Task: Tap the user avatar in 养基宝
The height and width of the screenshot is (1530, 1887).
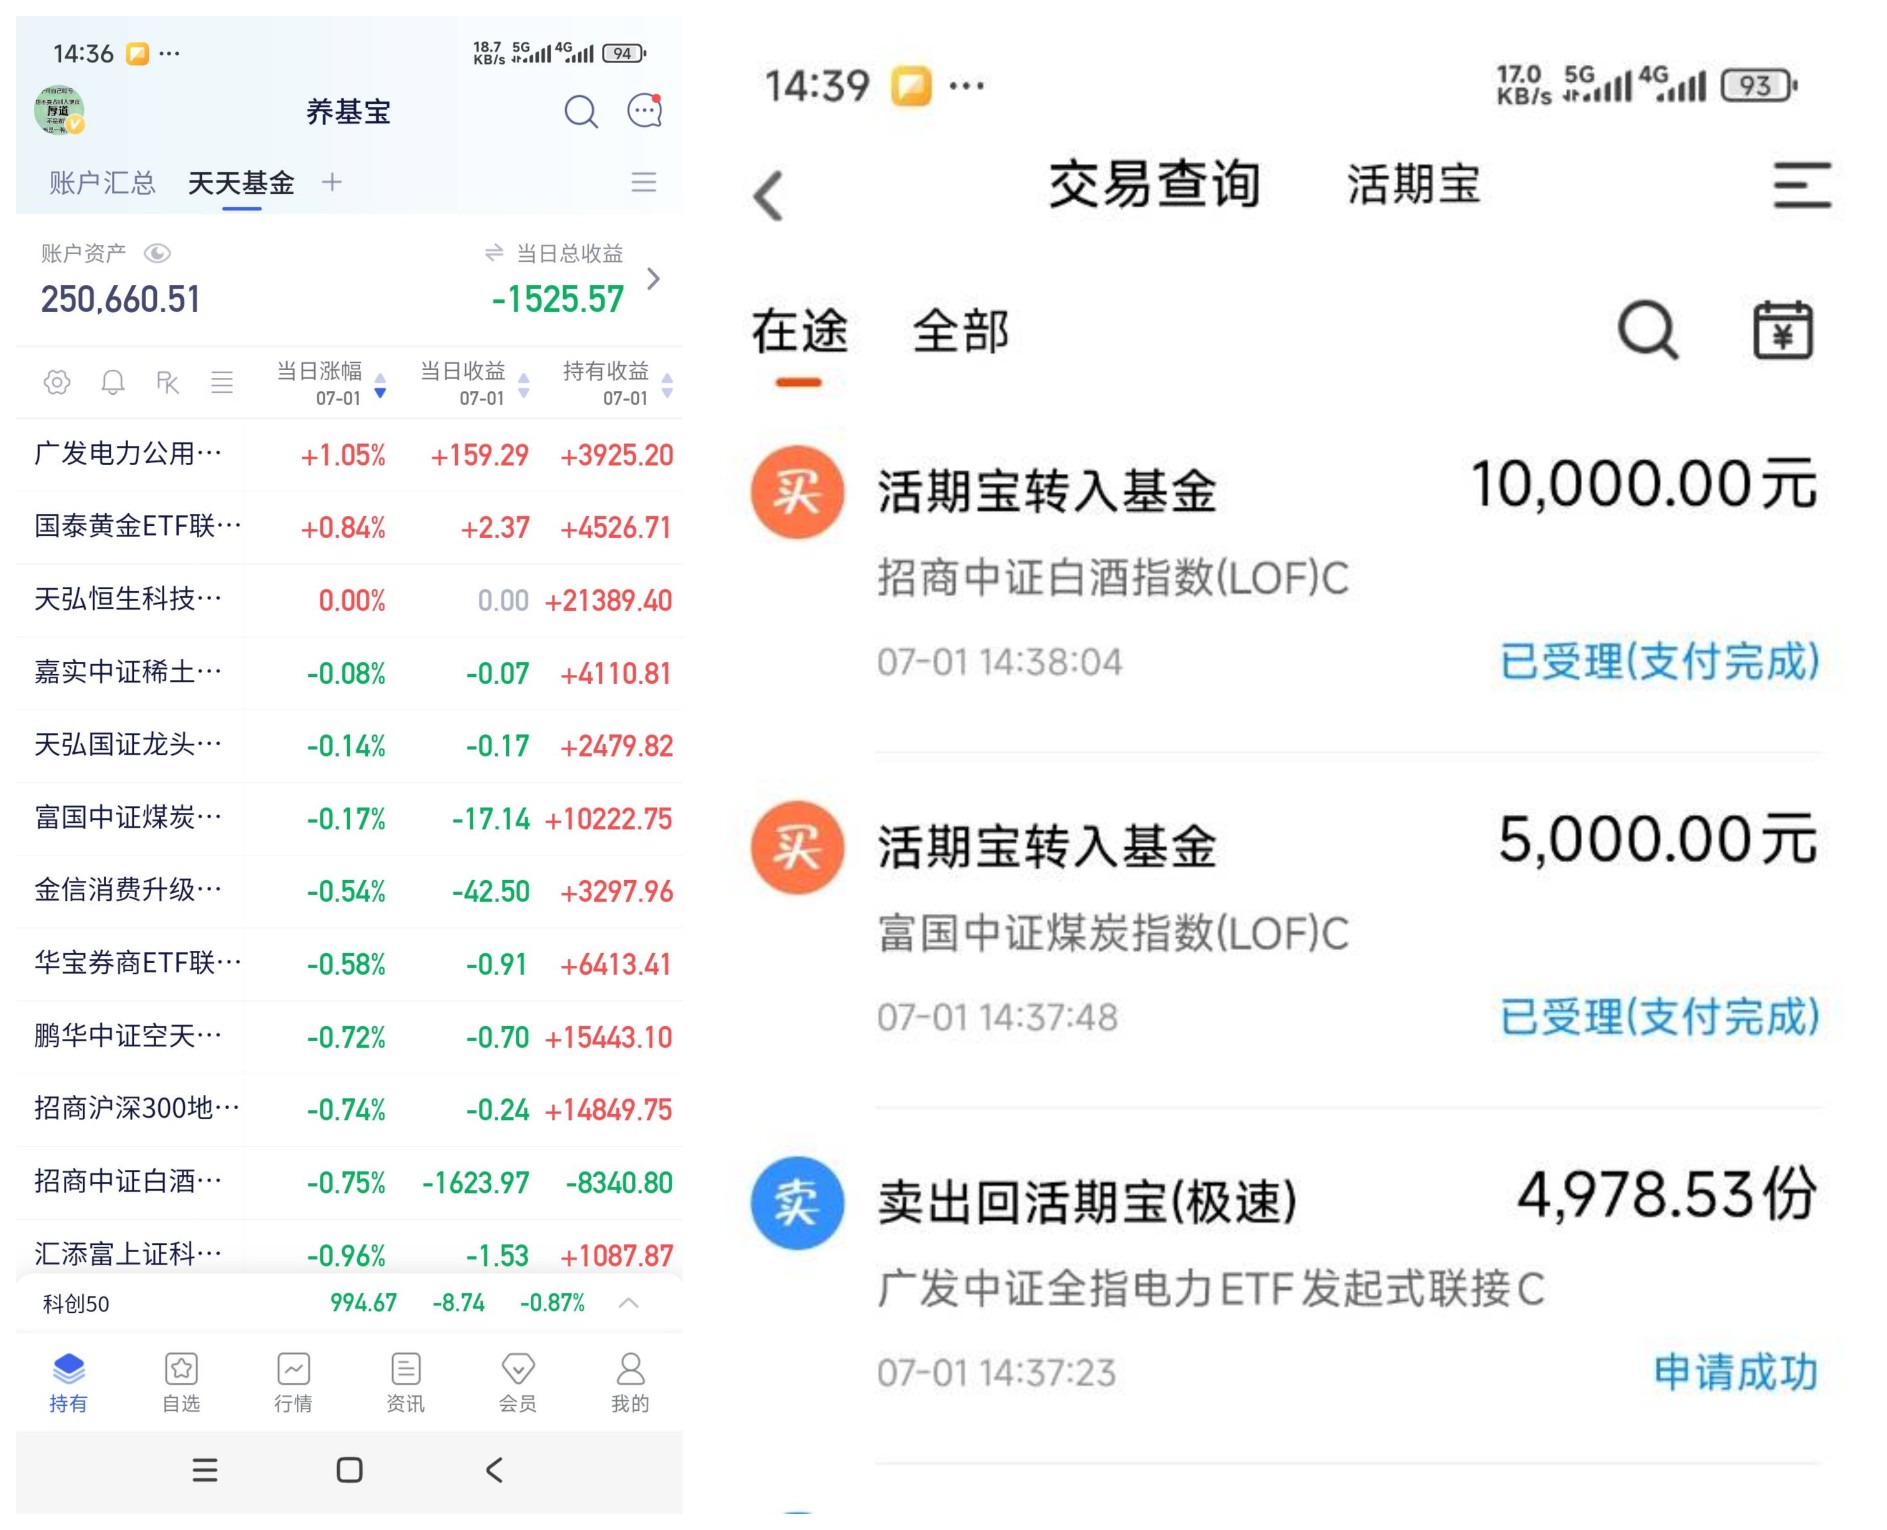Action: 59,110
